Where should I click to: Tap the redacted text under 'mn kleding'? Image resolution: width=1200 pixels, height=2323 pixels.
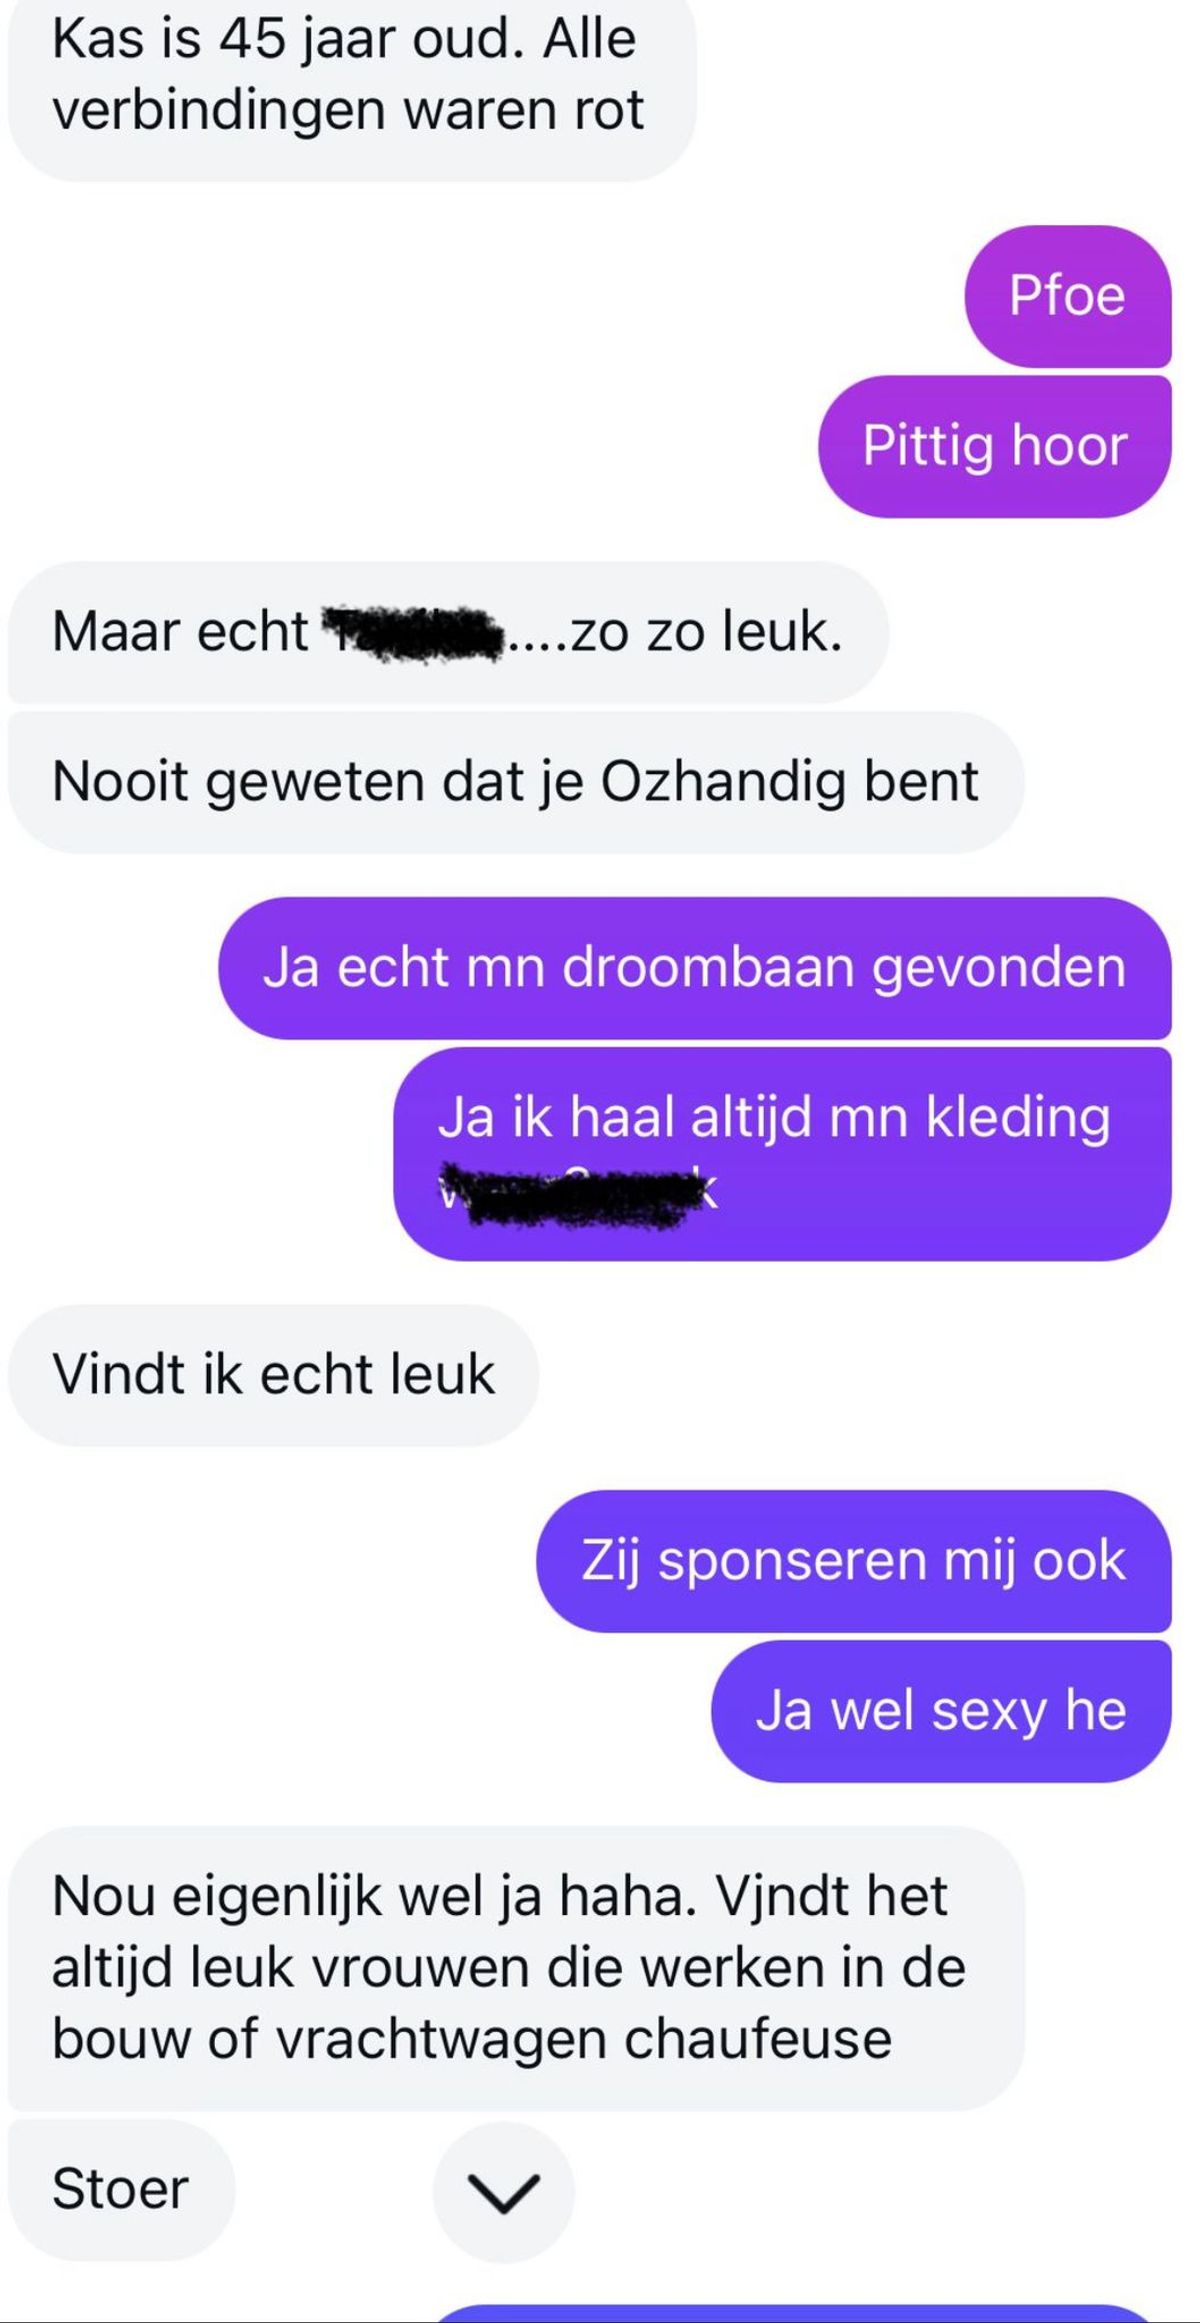pyautogui.click(x=578, y=1192)
